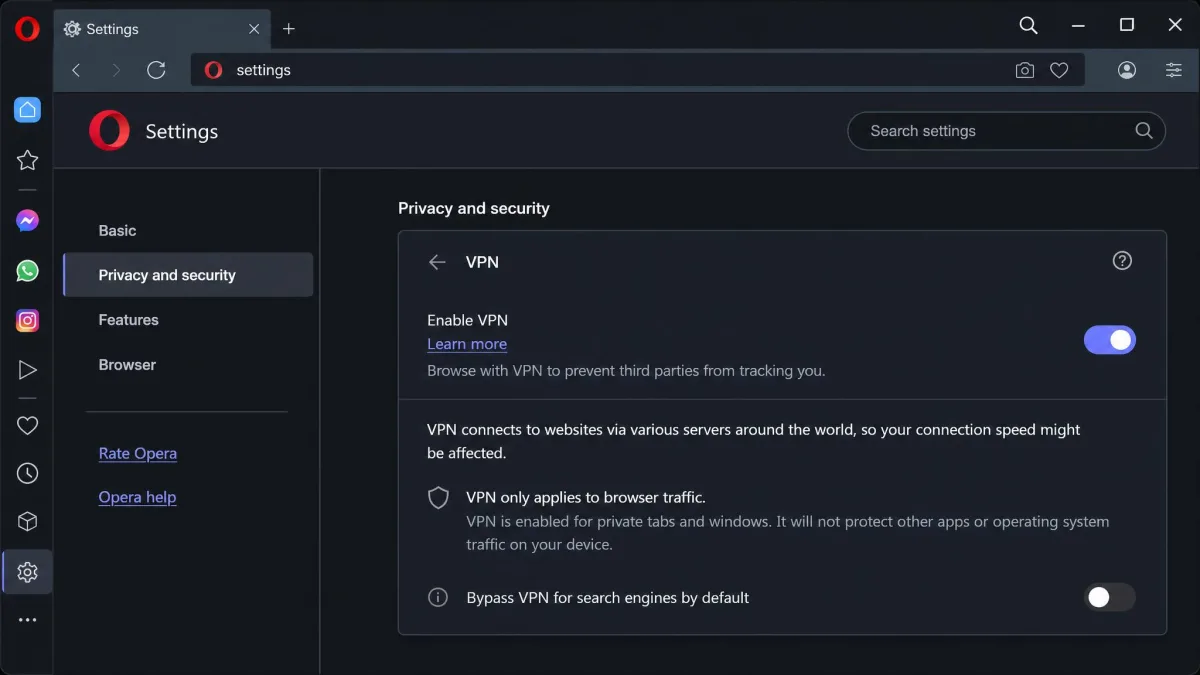Click the Opera icon in address bar
The width and height of the screenshot is (1200, 675).
213,70
